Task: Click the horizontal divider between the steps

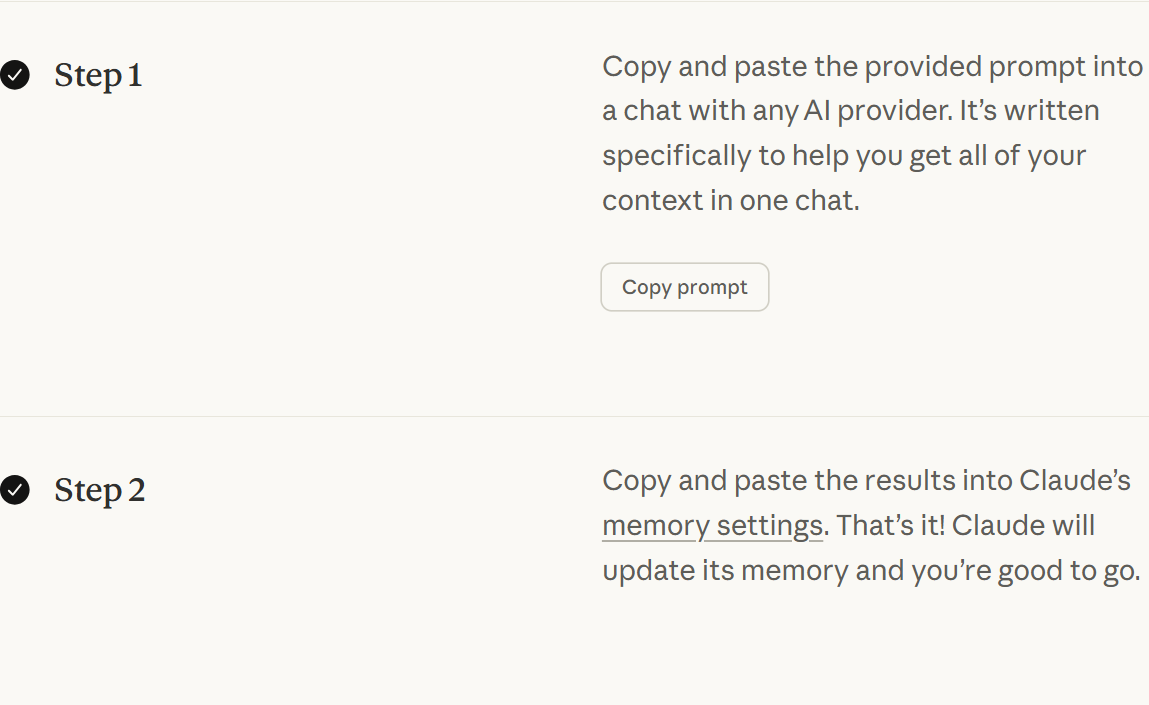Action: point(574,416)
